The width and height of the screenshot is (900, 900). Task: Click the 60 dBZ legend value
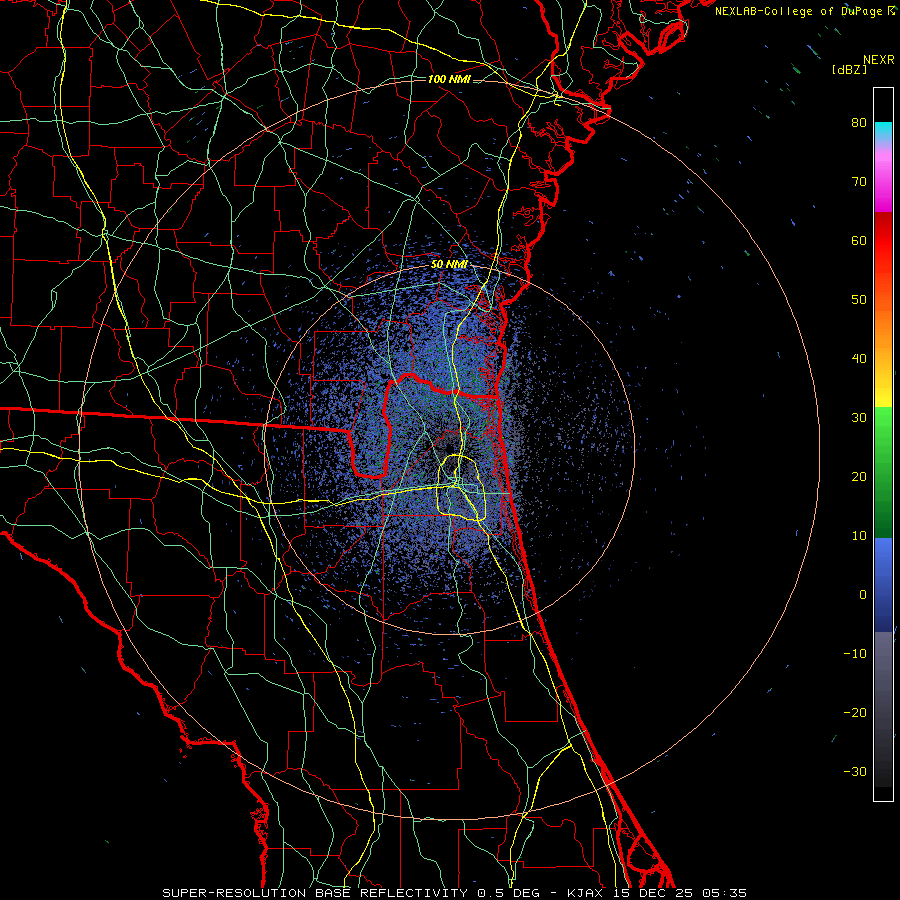click(x=859, y=240)
